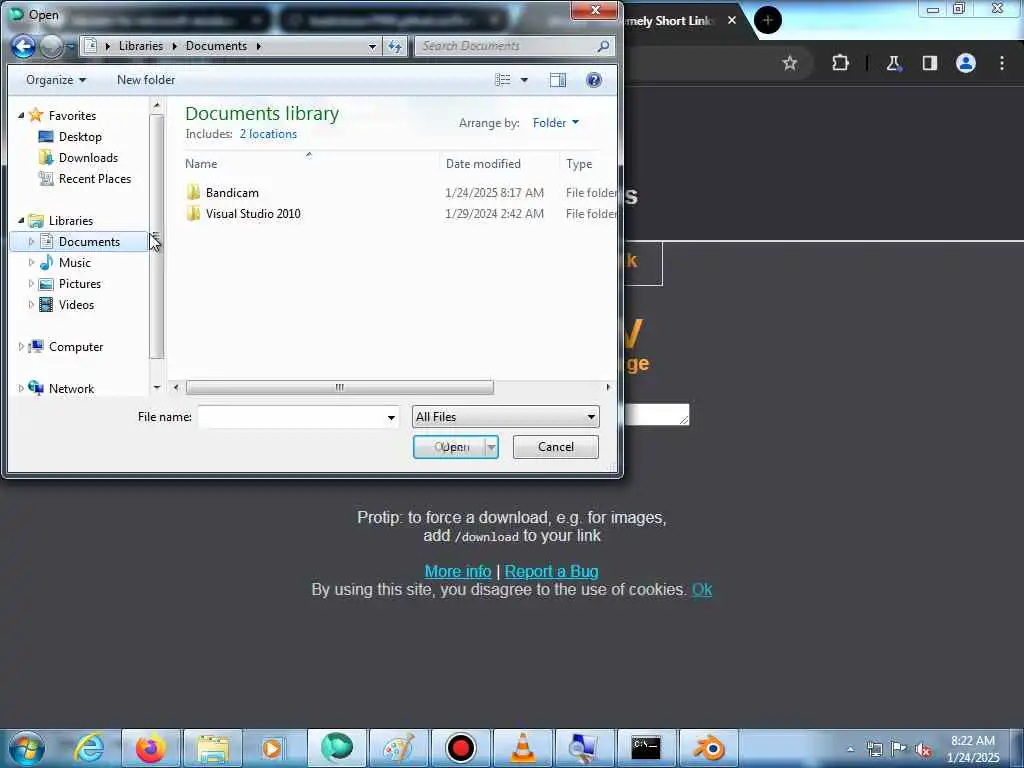Cancel the Open dialog
This screenshot has width=1024, height=768.
(x=556, y=447)
